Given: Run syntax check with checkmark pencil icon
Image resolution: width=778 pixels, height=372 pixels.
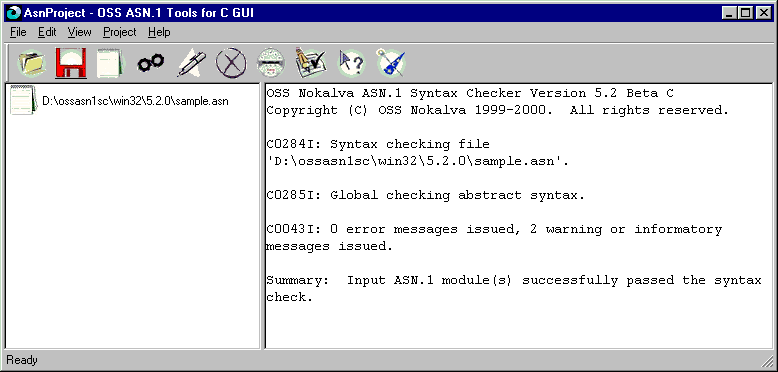Looking at the screenshot, I should 311,63.
